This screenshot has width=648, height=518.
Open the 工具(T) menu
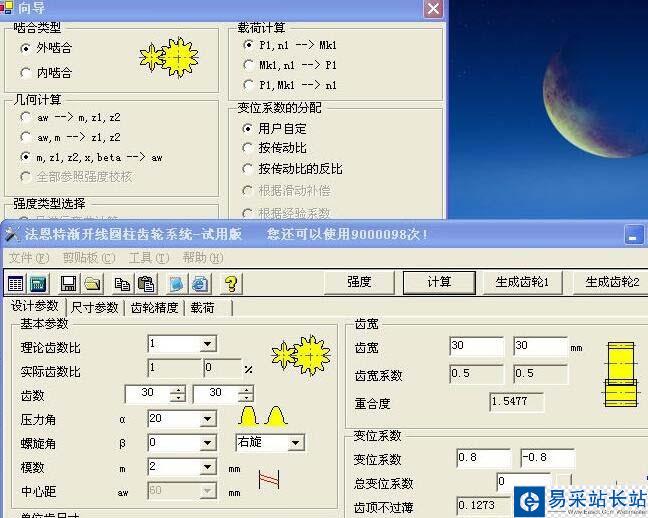click(149, 258)
